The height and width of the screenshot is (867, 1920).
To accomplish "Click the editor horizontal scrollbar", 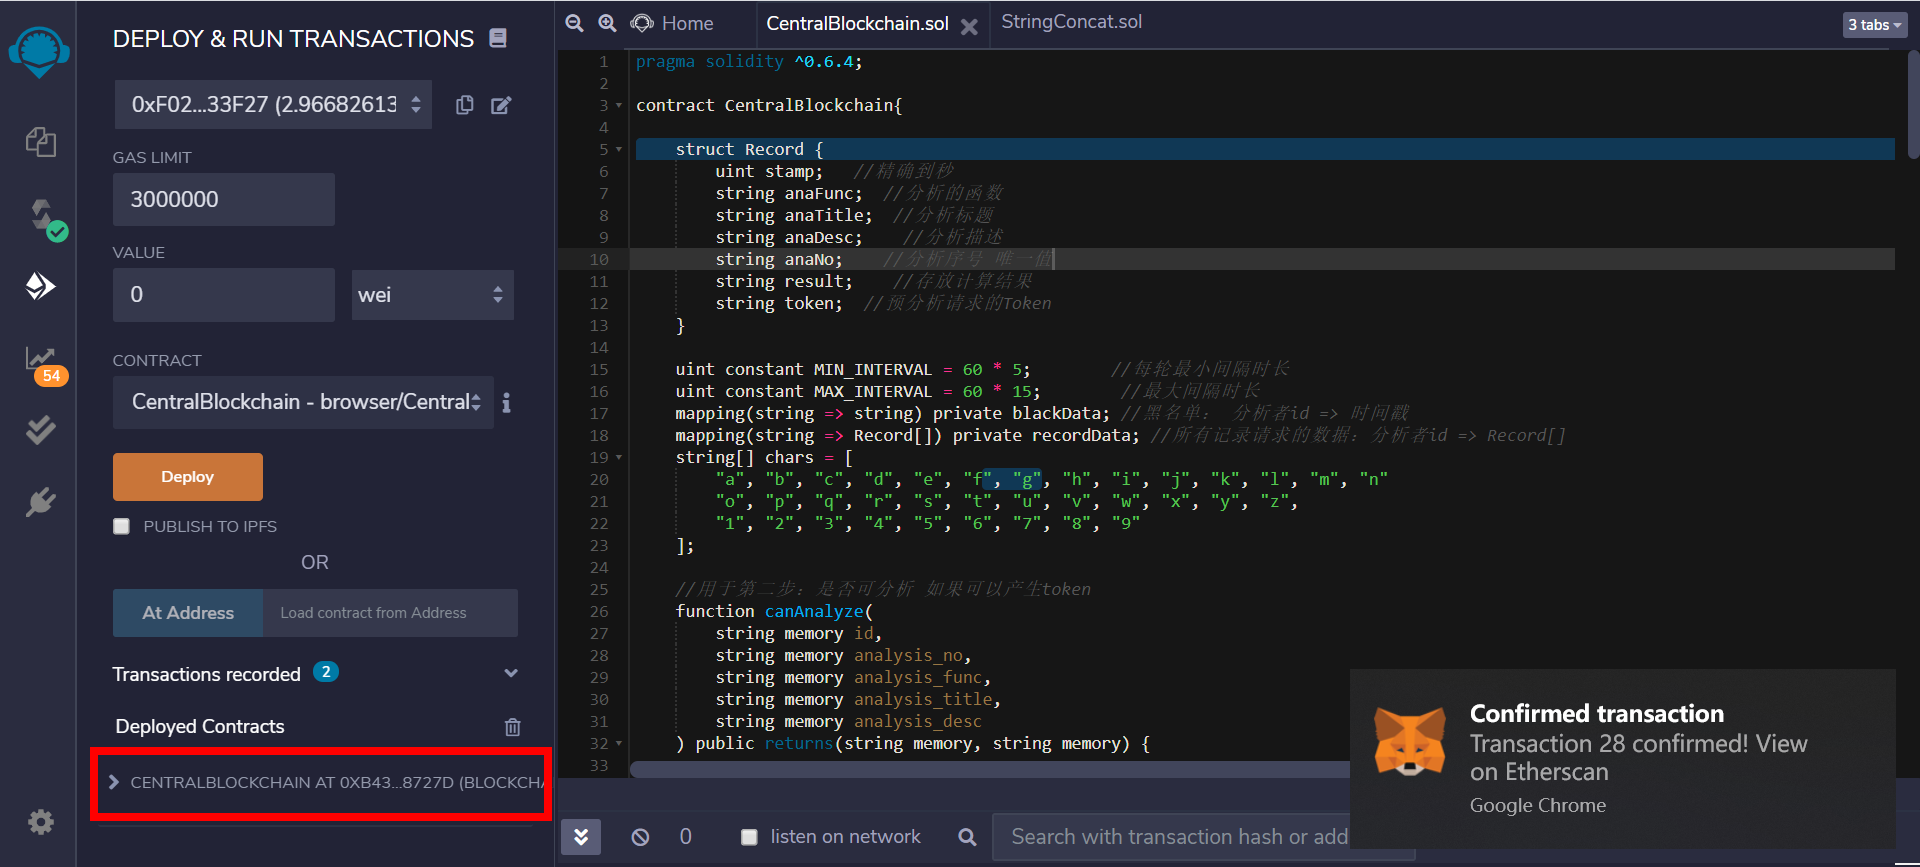I will pyautogui.click(x=990, y=769).
